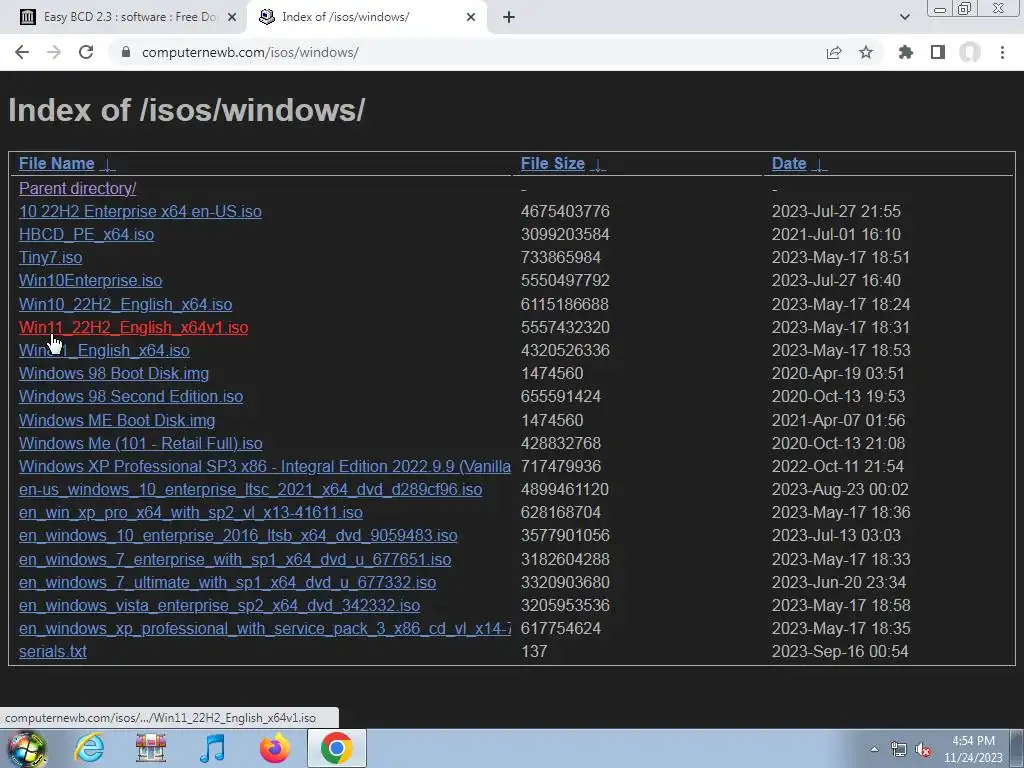Select the file size 733865984
This screenshot has height=768, width=1024.
click(560, 257)
